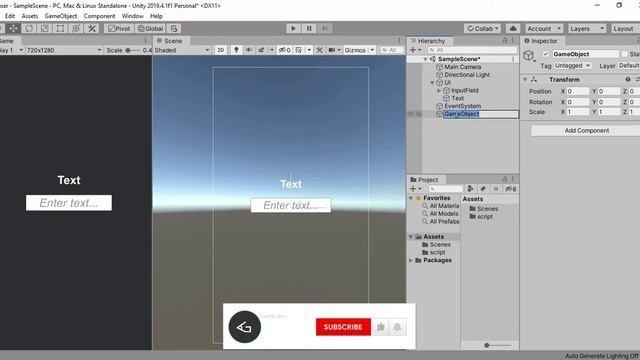Expand the Packages folder in Project
This screenshot has height=360, width=640.
tap(411, 260)
